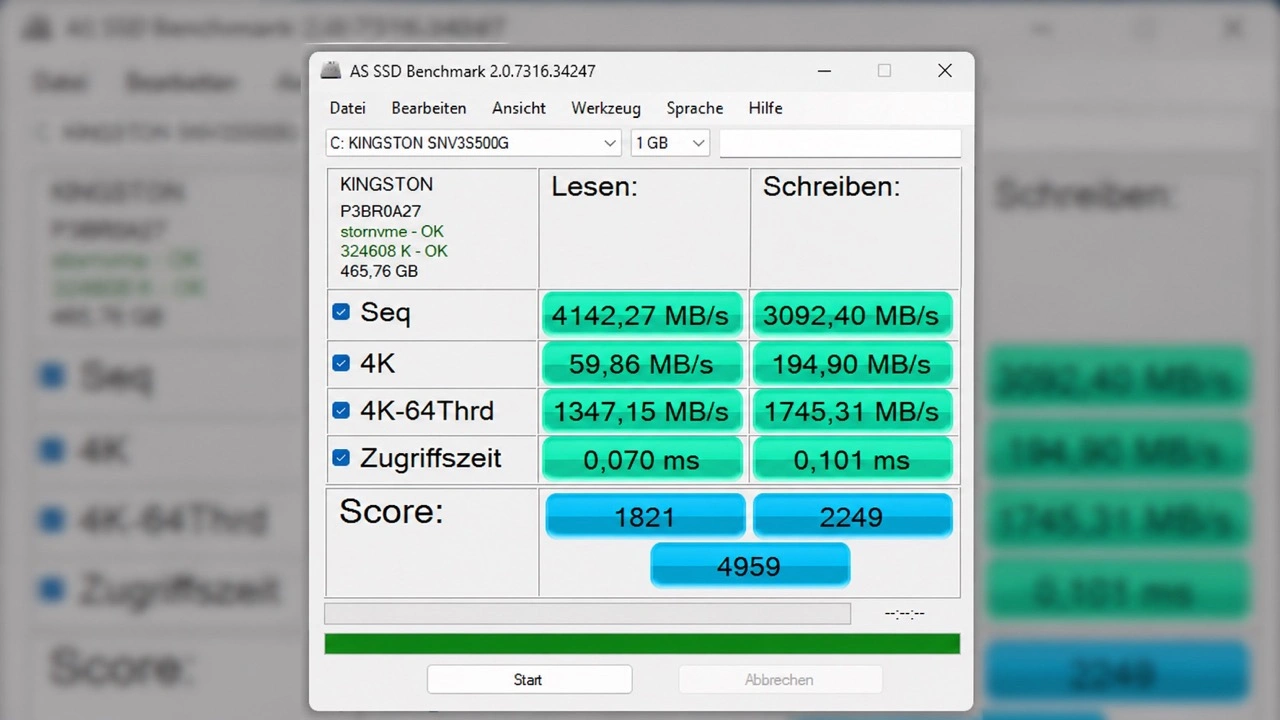Click the empty text field beside 1 GB
This screenshot has width=1280, height=720.
pos(840,143)
